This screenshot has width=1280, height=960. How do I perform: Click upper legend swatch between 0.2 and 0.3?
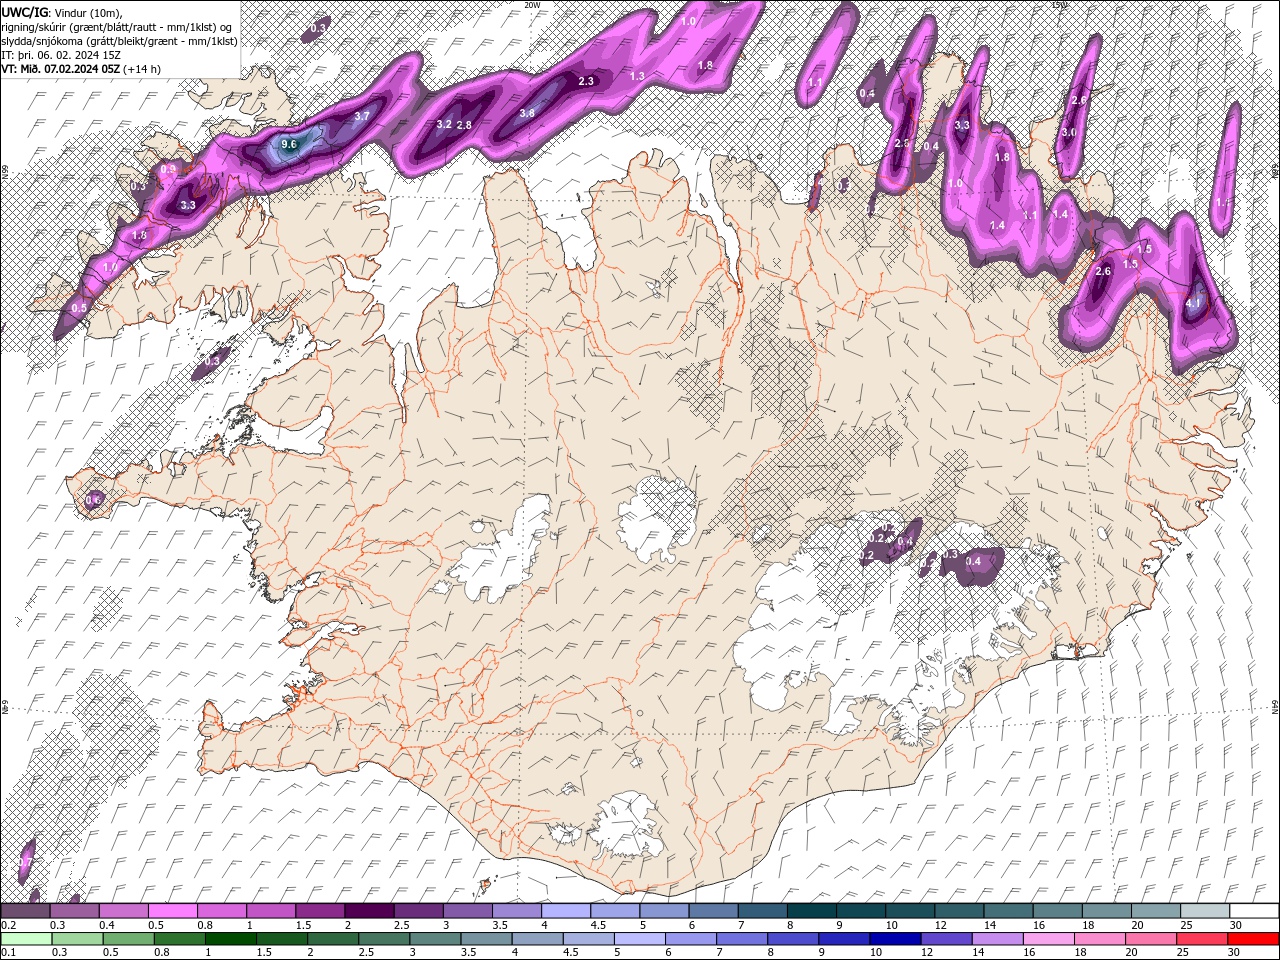[x=25, y=911]
